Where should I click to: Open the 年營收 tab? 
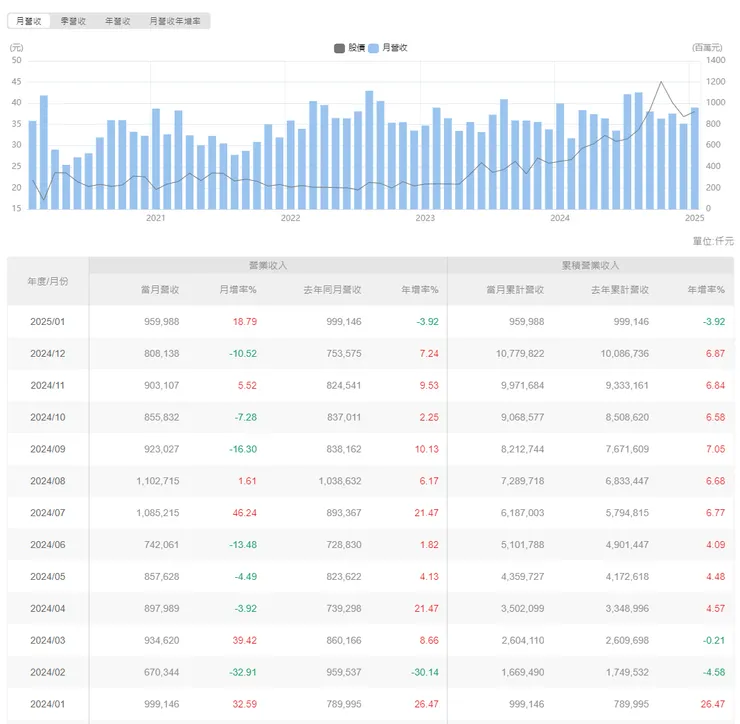tap(118, 21)
